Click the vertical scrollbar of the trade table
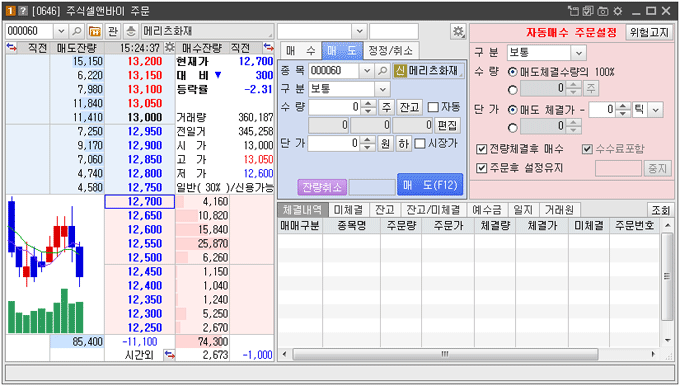Screen dimensions: 680x386 [667, 277]
